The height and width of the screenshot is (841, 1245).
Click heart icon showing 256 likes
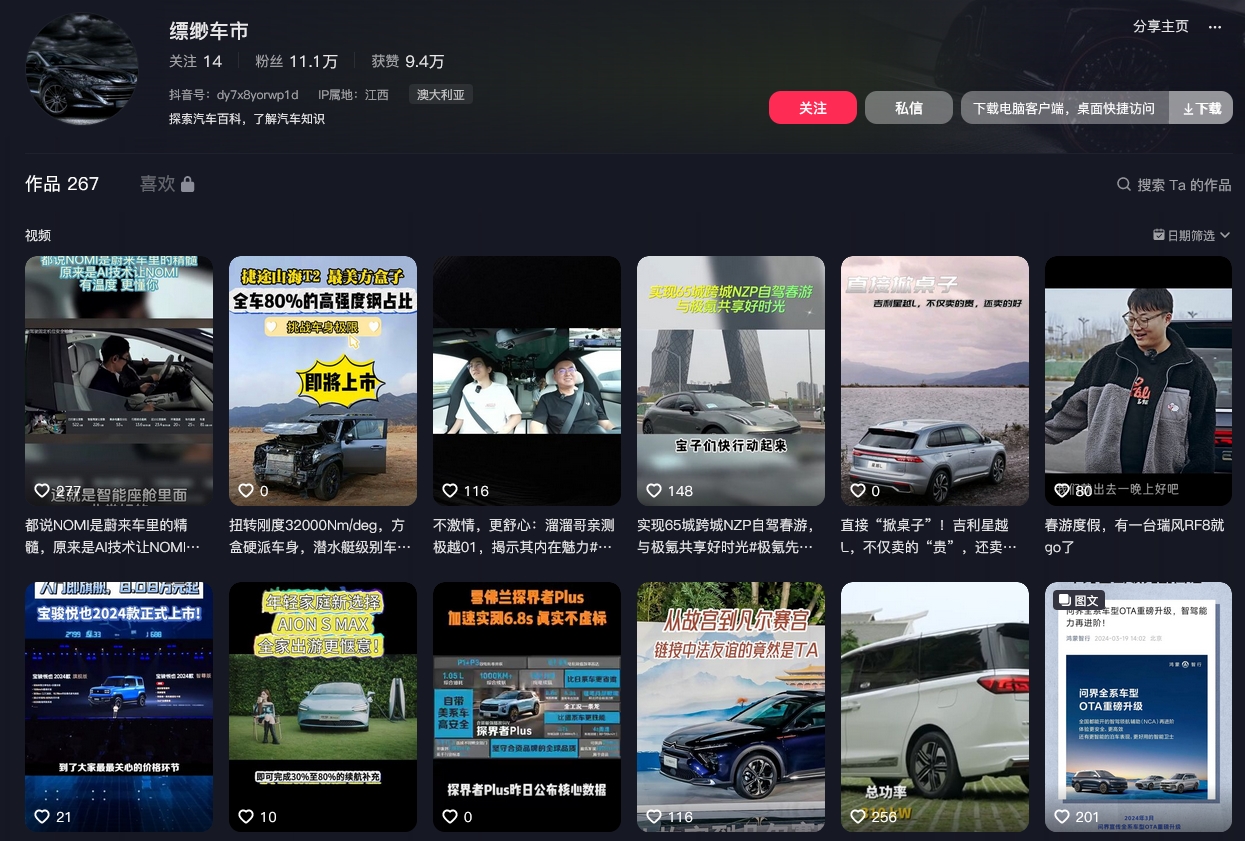click(858, 816)
